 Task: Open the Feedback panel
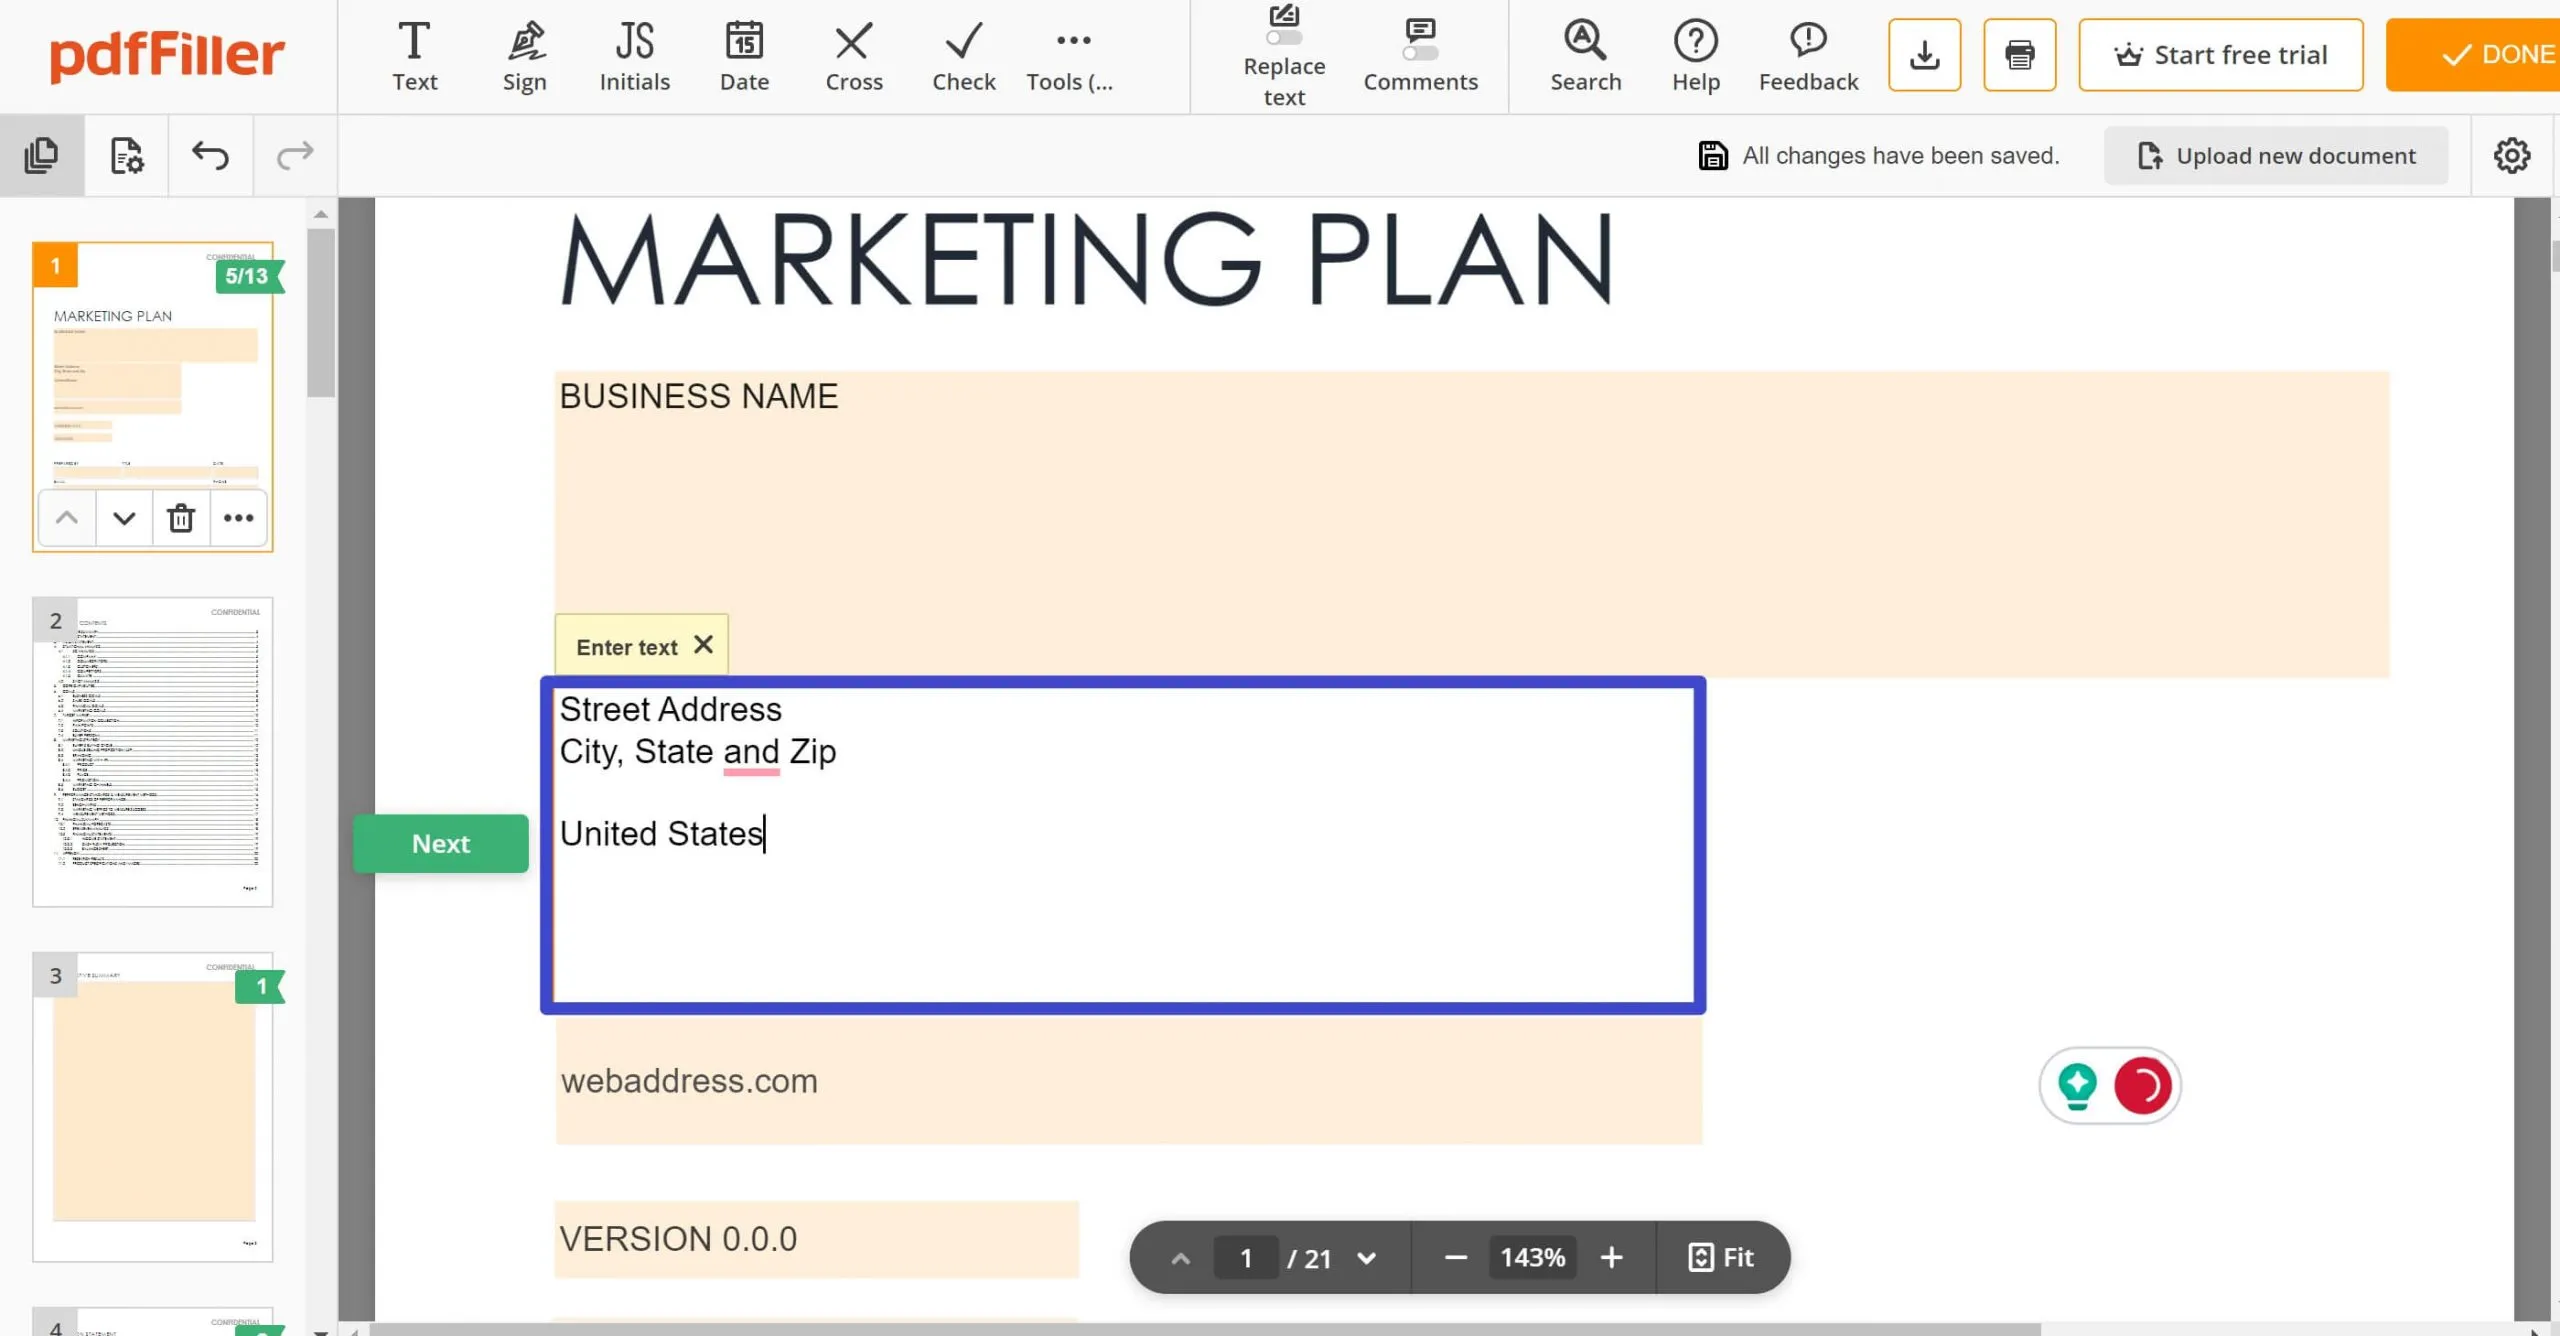click(1806, 55)
